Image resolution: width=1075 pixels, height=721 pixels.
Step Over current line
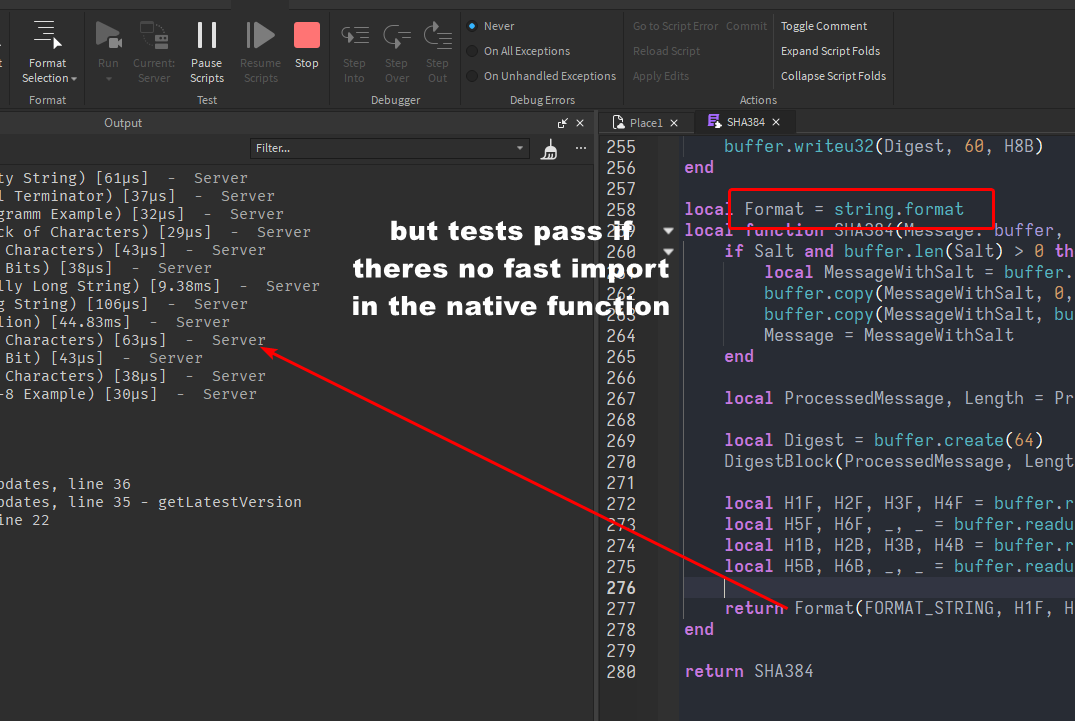396,51
